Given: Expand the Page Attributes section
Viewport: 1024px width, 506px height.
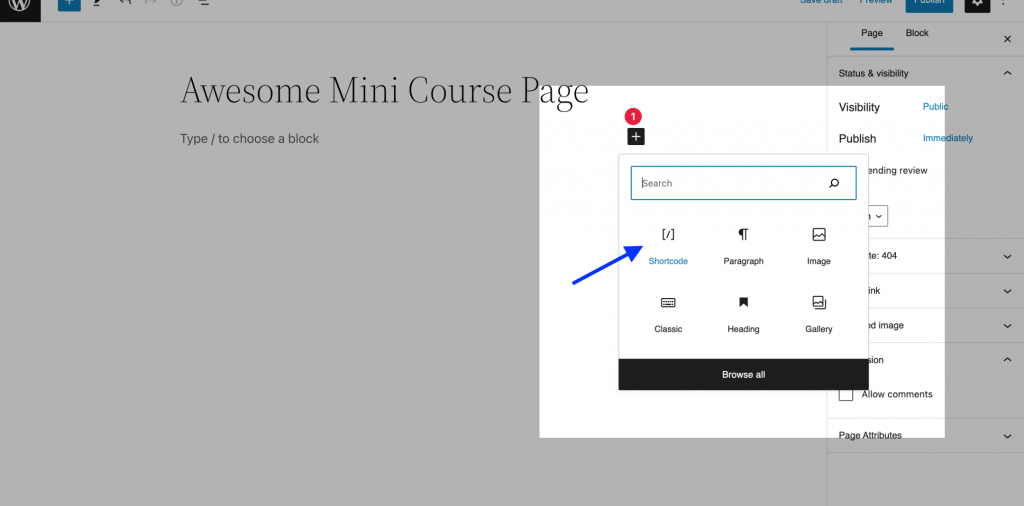Looking at the screenshot, I should (1007, 436).
